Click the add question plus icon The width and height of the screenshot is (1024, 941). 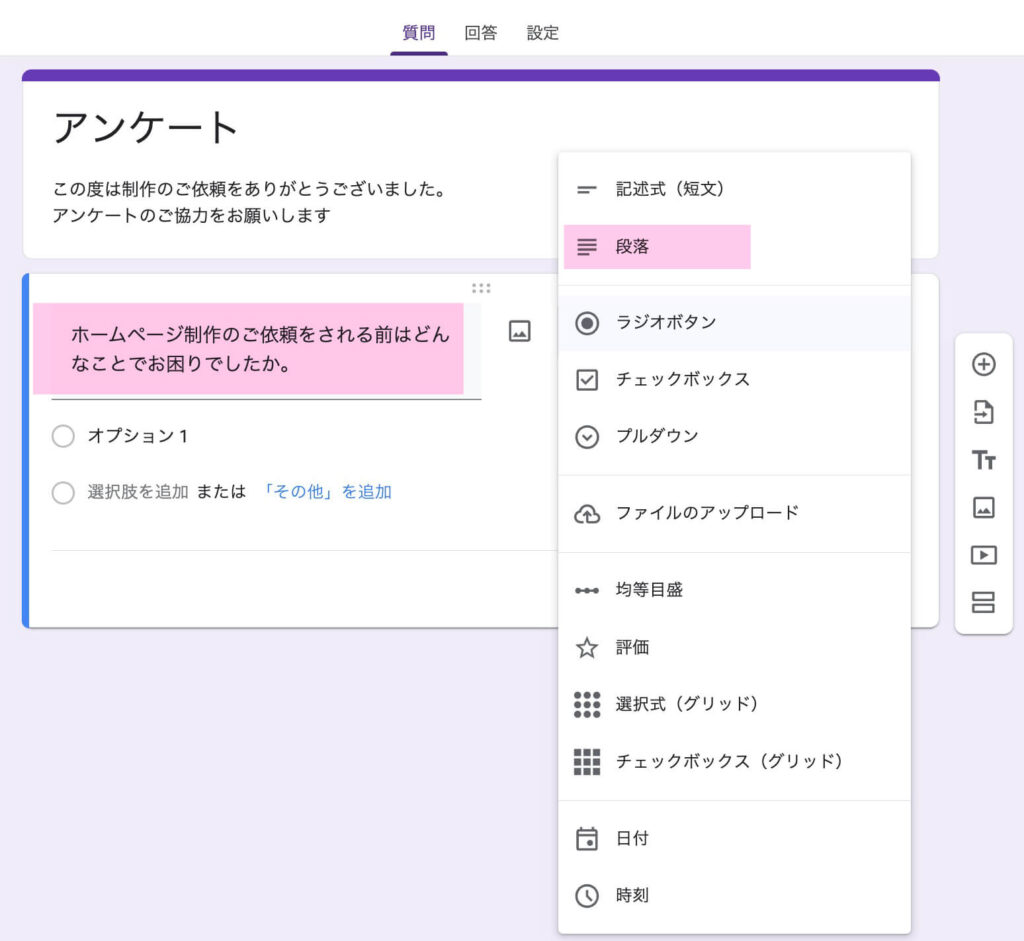point(984,364)
